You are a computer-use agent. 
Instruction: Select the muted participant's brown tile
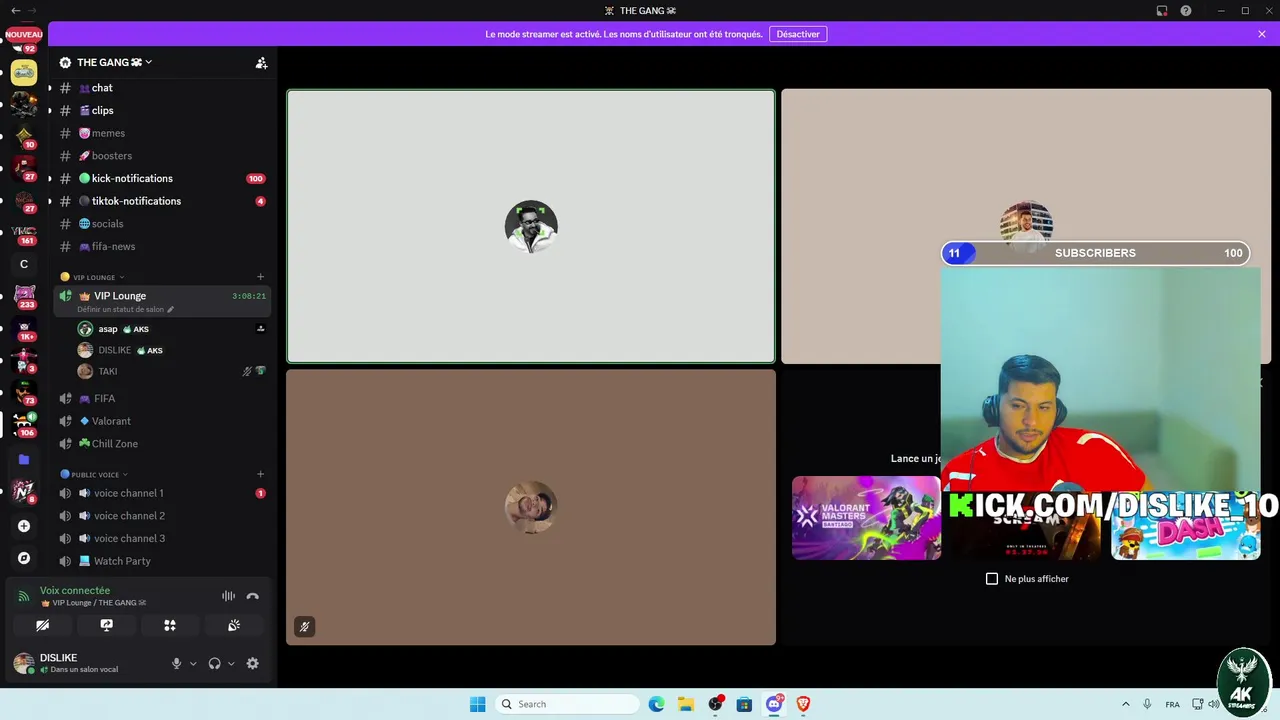pos(531,507)
